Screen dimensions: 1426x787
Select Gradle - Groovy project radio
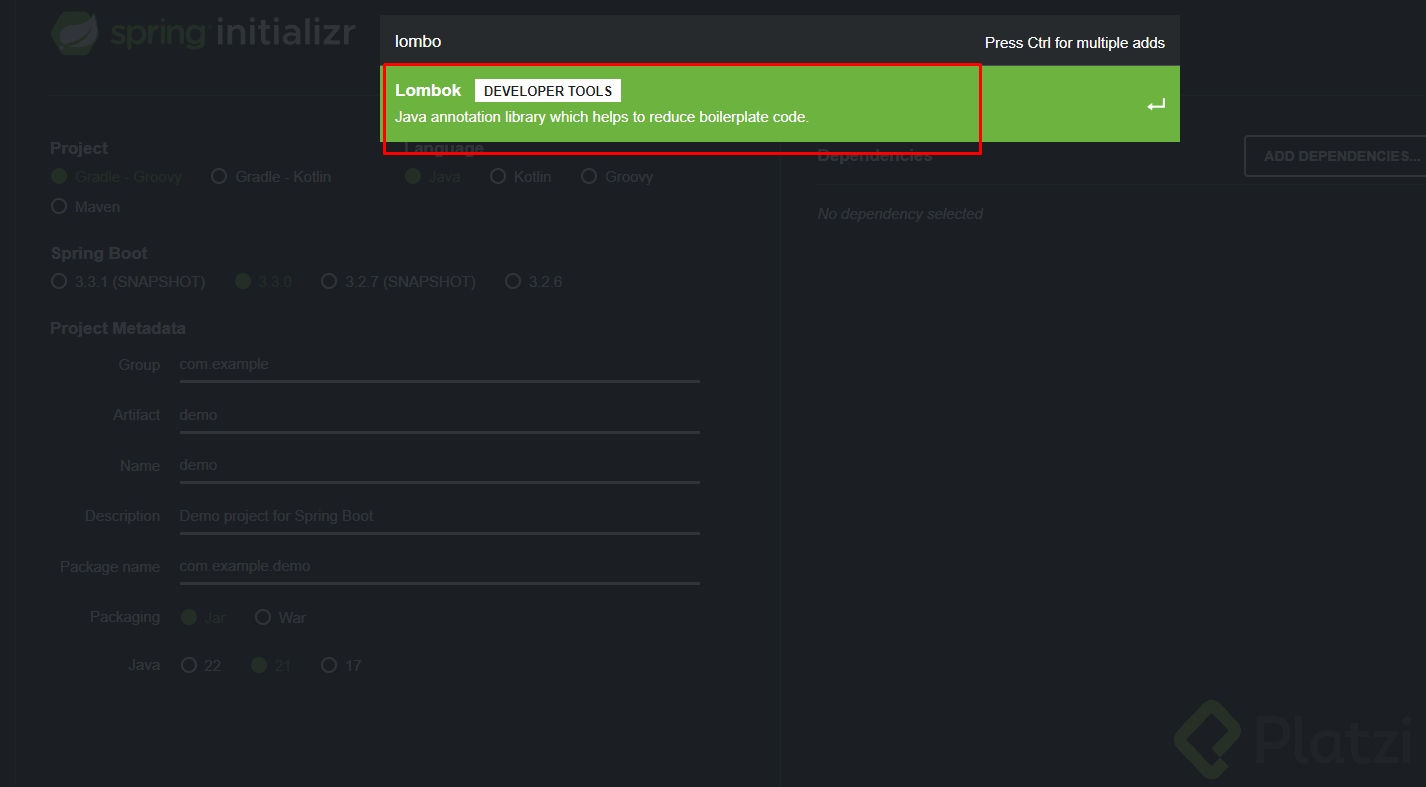58,177
